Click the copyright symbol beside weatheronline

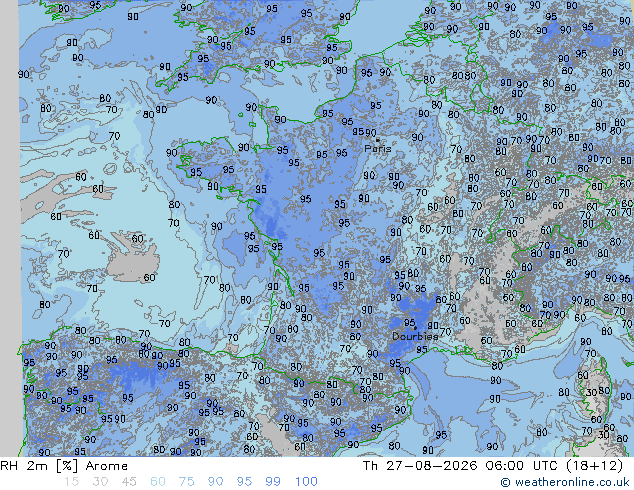[505, 482]
